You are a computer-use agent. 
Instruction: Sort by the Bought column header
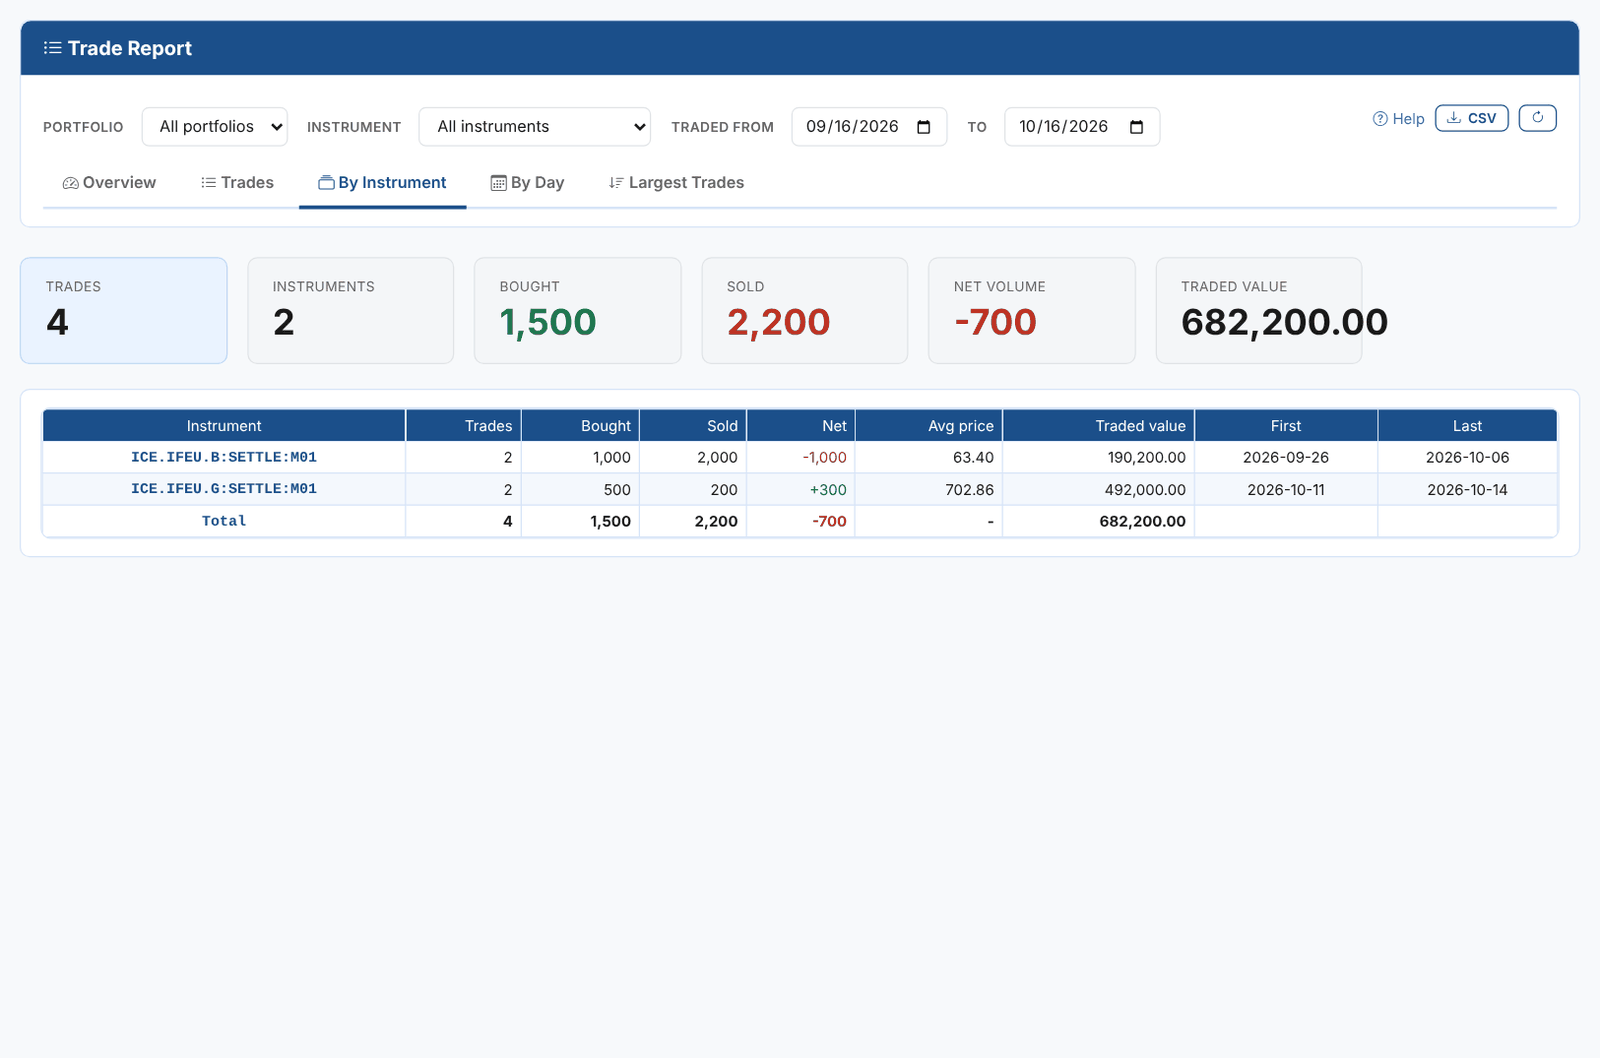[x=581, y=426]
